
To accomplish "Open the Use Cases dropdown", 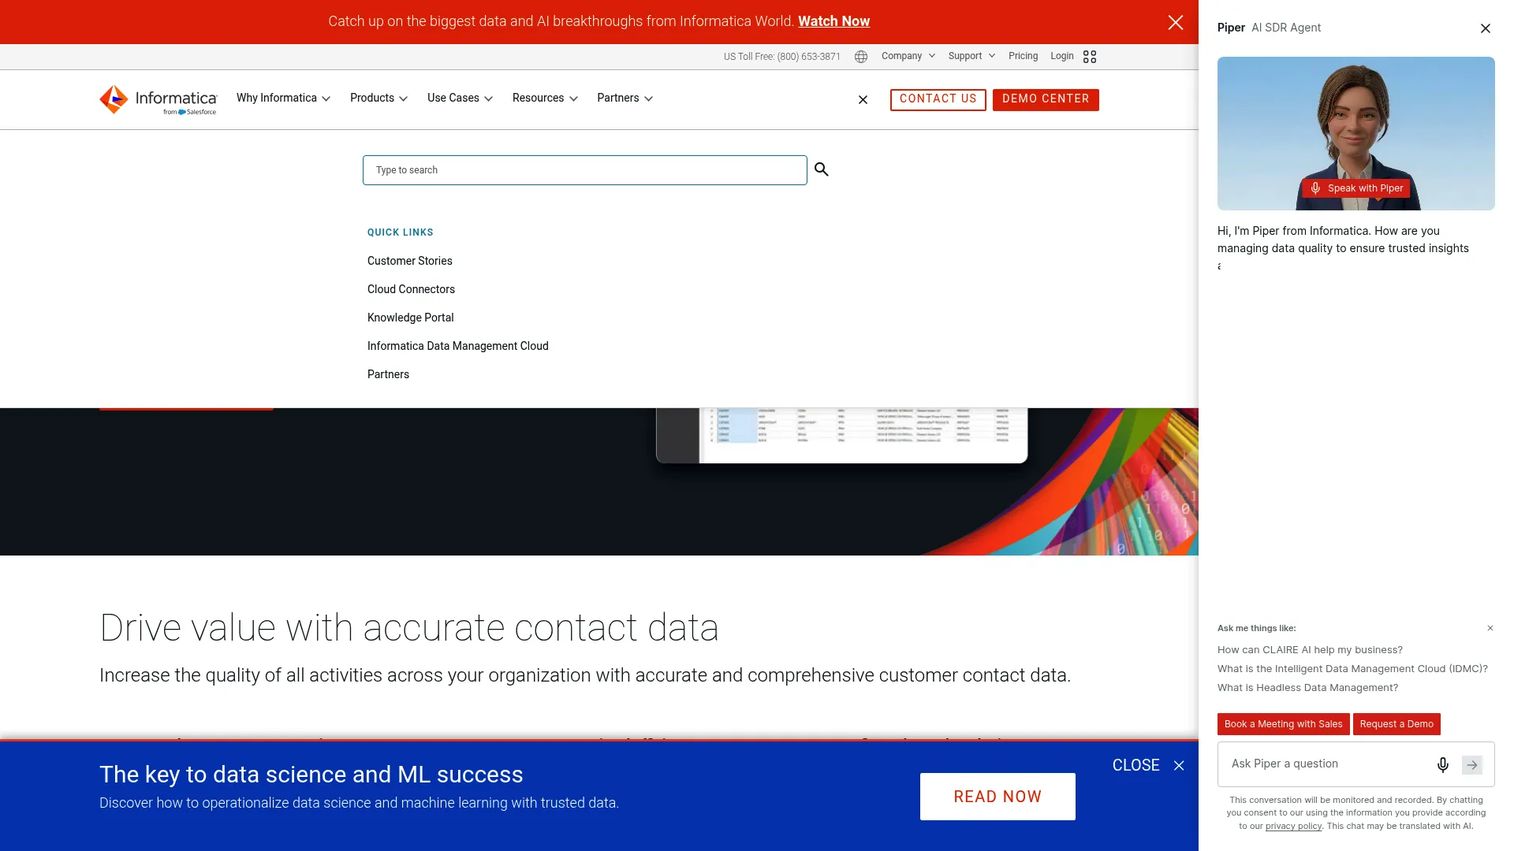I will click(460, 98).
